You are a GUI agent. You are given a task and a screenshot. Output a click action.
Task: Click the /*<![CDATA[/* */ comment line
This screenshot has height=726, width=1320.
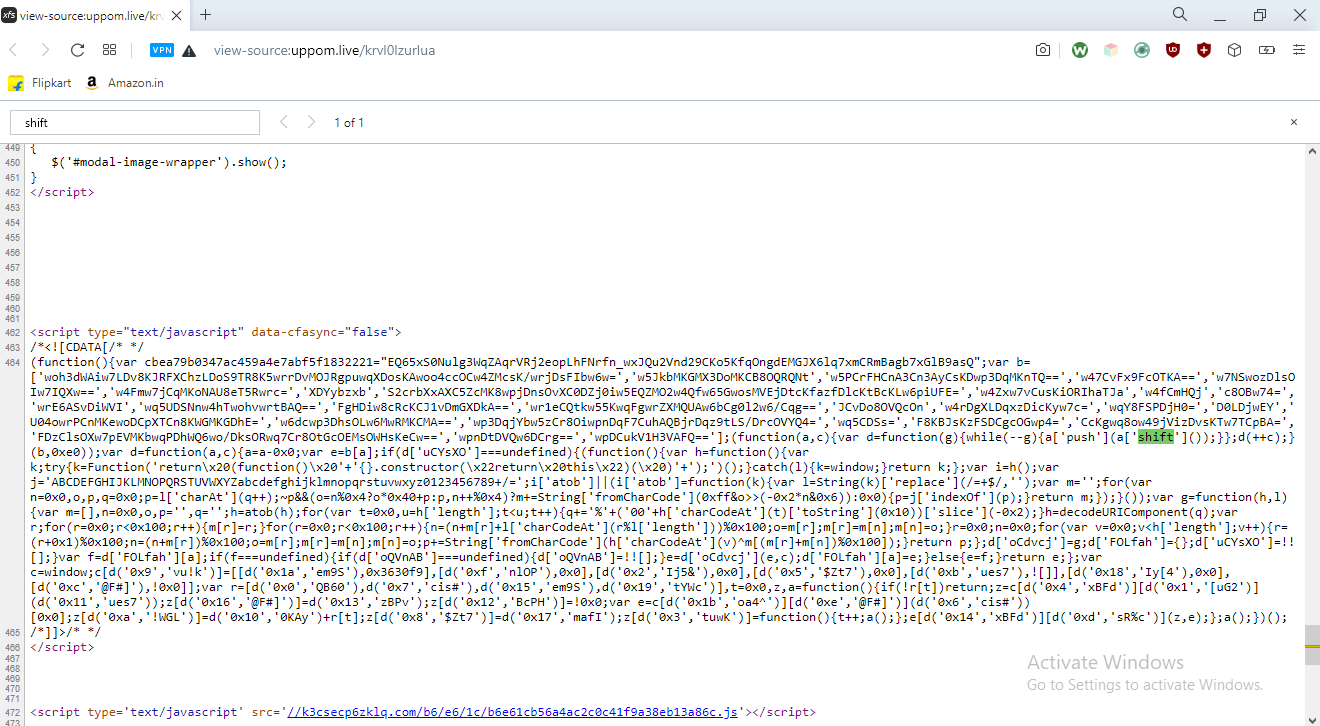click(88, 346)
